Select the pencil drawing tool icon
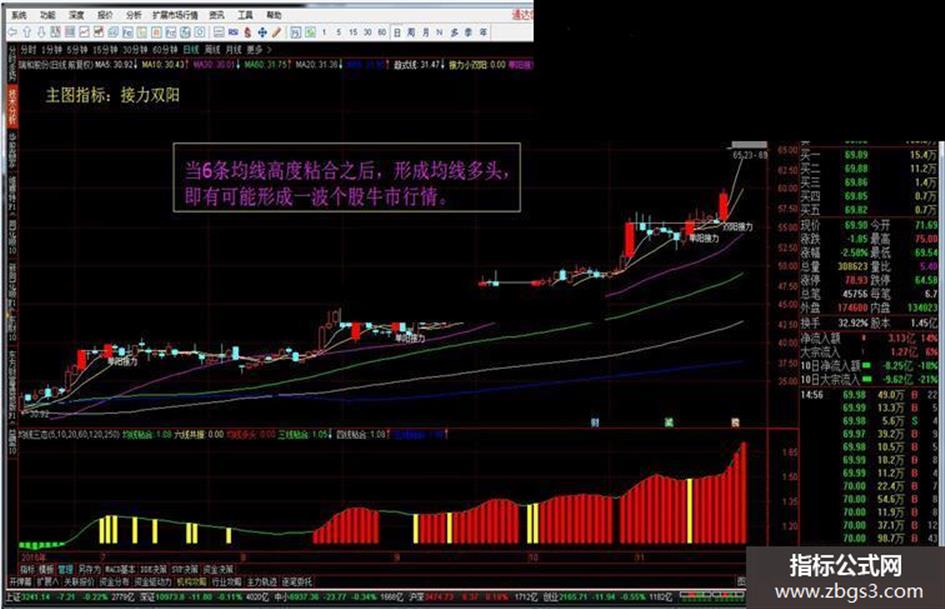The width and height of the screenshot is (945, 609). (277, 33)
